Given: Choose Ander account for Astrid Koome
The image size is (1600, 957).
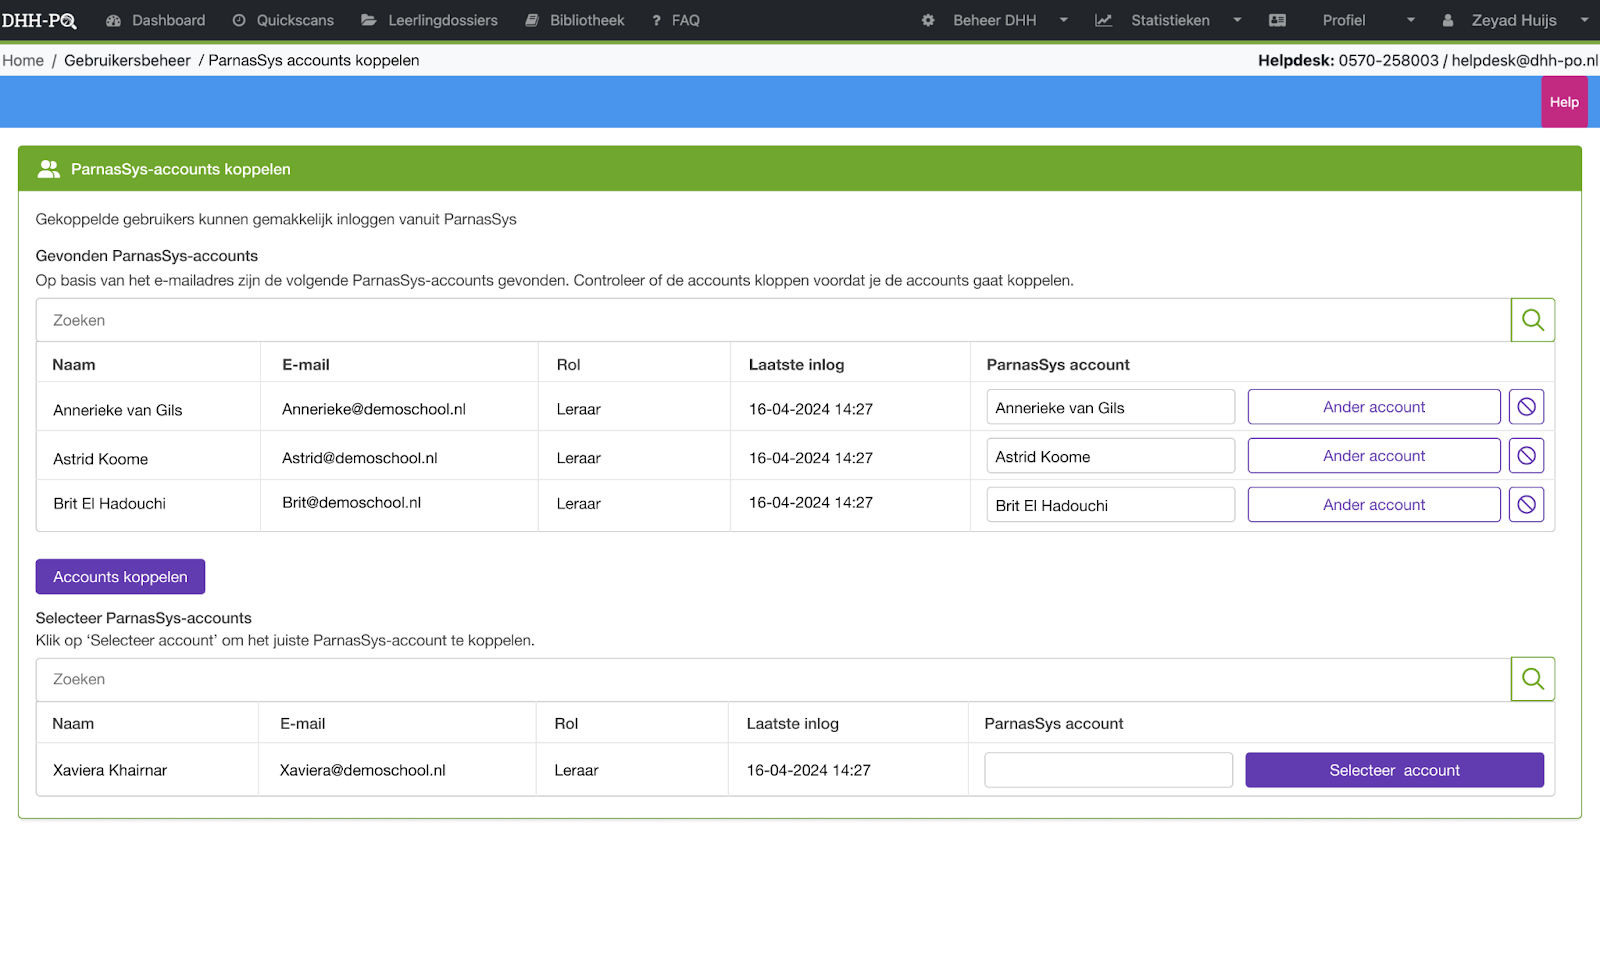Looking at the screenshot, I should click(x=1374, y=456).
